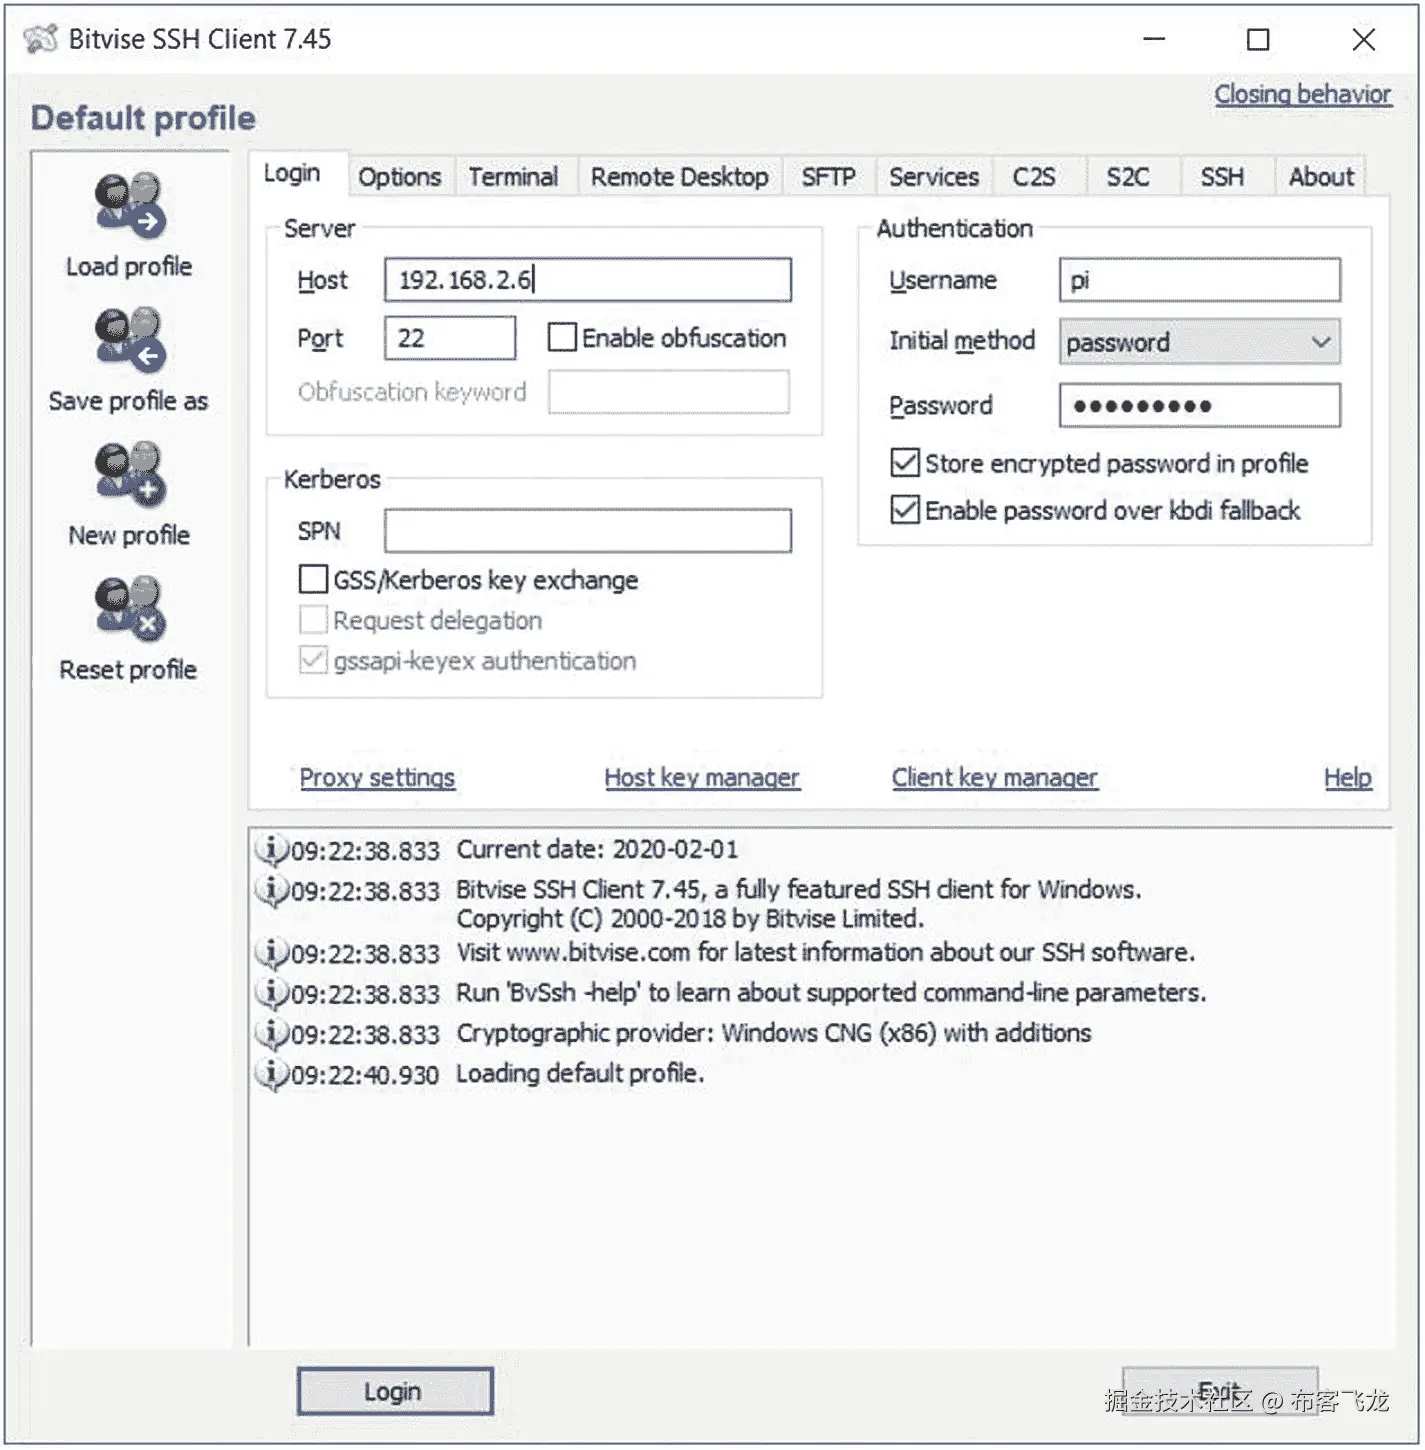Check GSS/Kerberos key exchange
1425x1450 pixels.
pyautogui.click(x=313, y=579)
